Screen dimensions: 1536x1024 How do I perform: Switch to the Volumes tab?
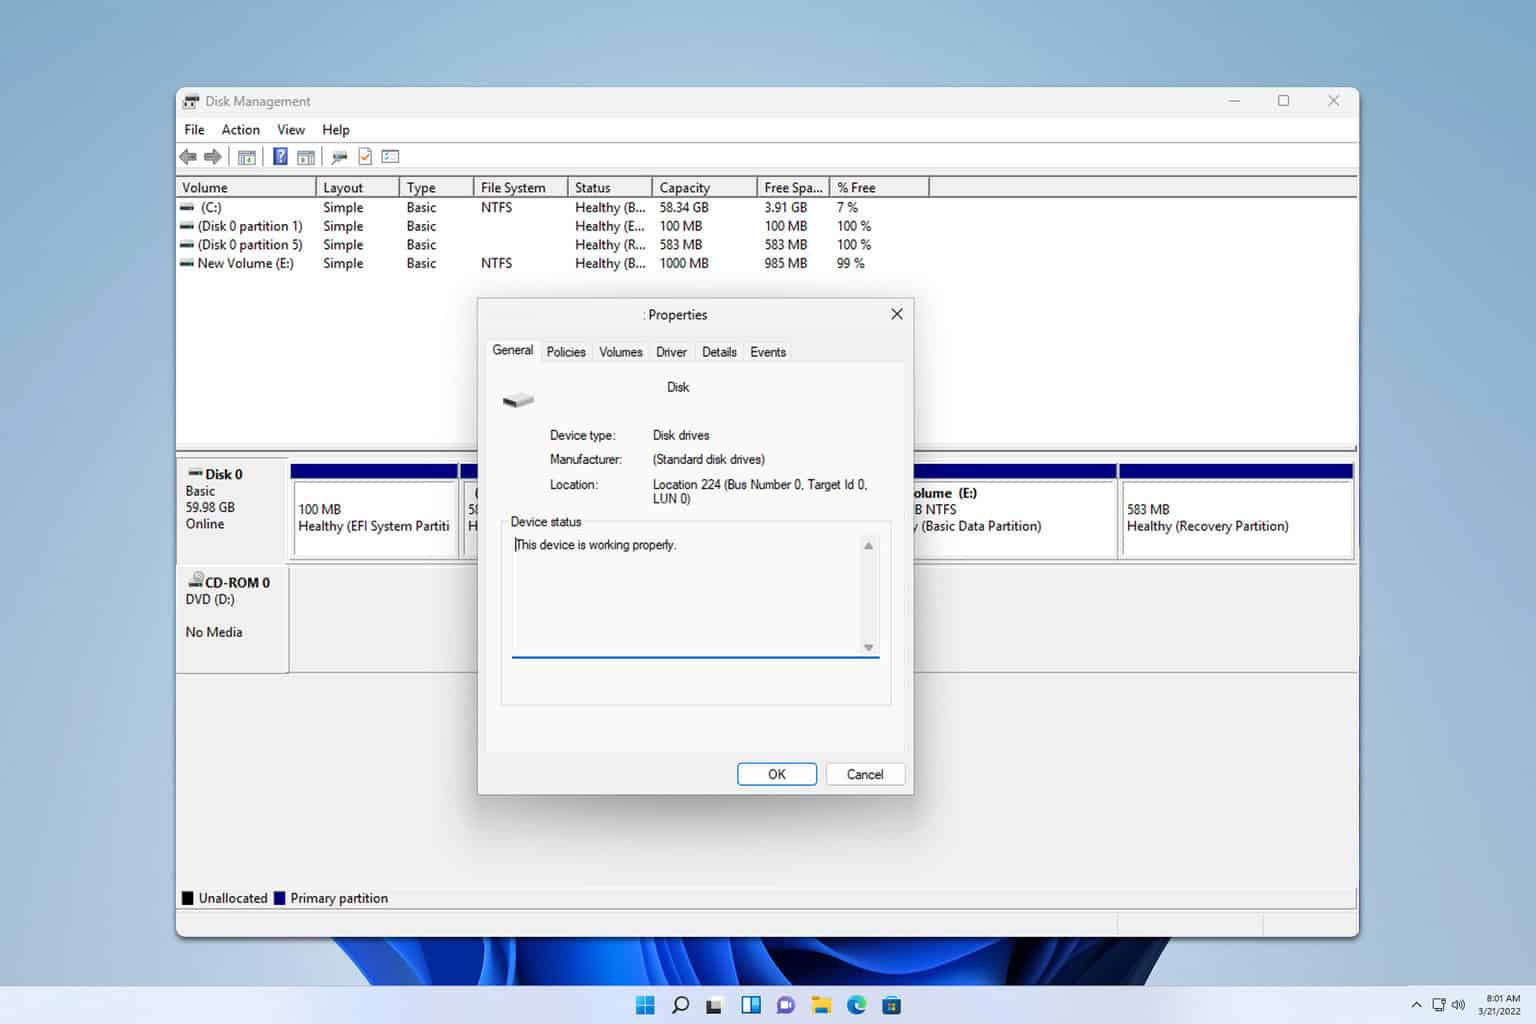tap(621, 352)
